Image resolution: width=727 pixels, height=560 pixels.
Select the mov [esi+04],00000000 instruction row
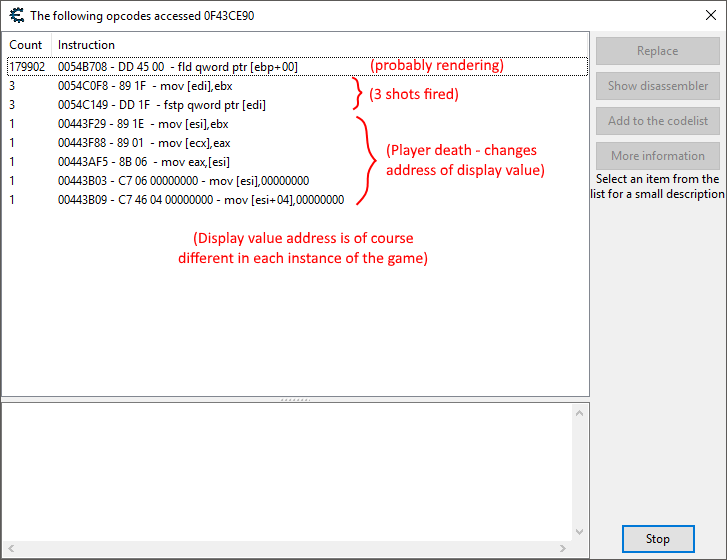[200, 200]
